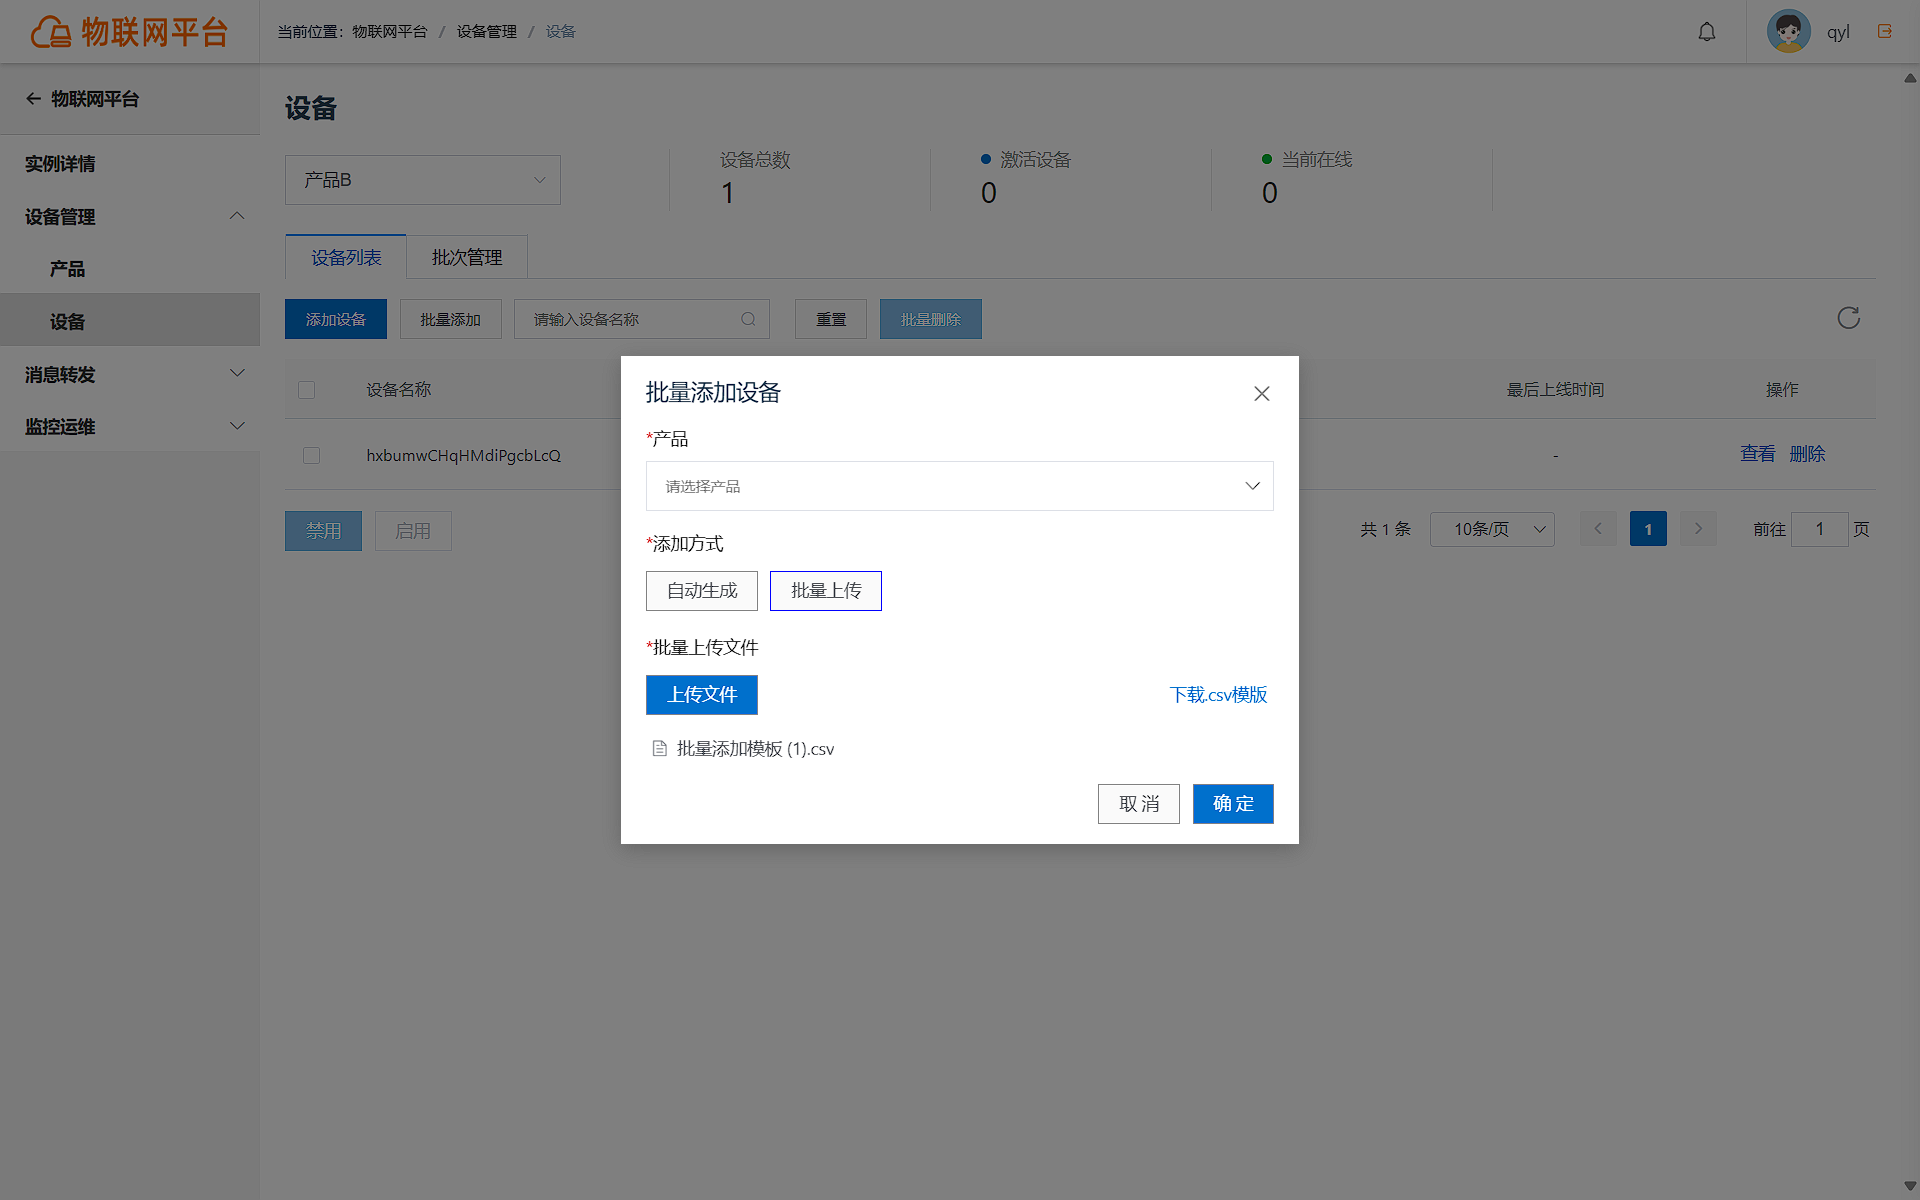Click the 请输入设备名称 search field
Image resolution: width=1920 pixels, height=1200 pixels.
click(x=642, y=319)
